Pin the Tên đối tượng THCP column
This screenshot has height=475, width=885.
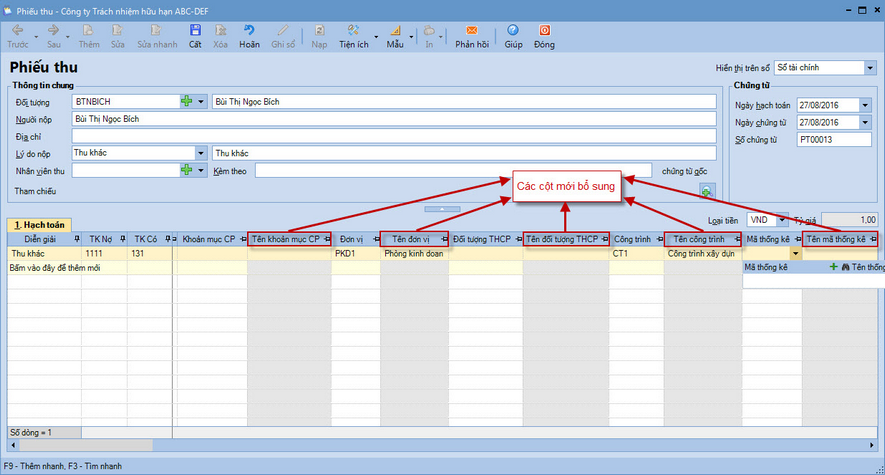click(x=604, y=239)
